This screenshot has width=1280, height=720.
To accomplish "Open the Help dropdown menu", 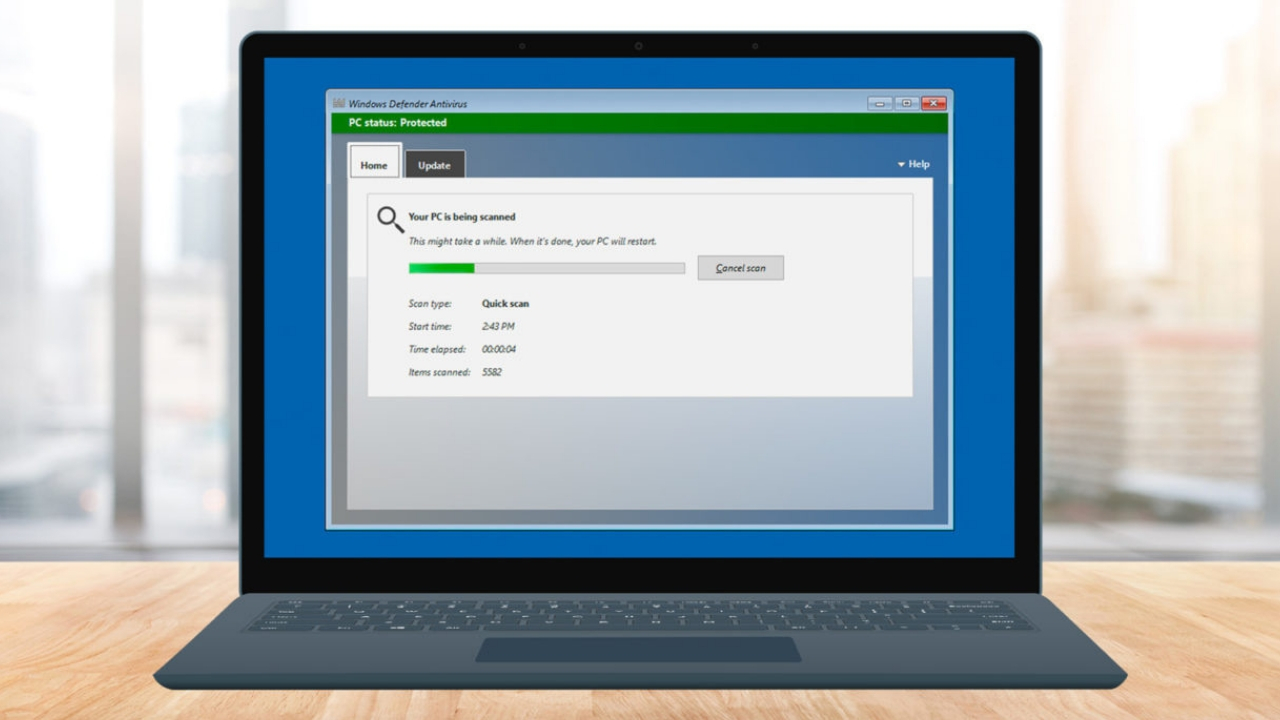I will [913, 164].
